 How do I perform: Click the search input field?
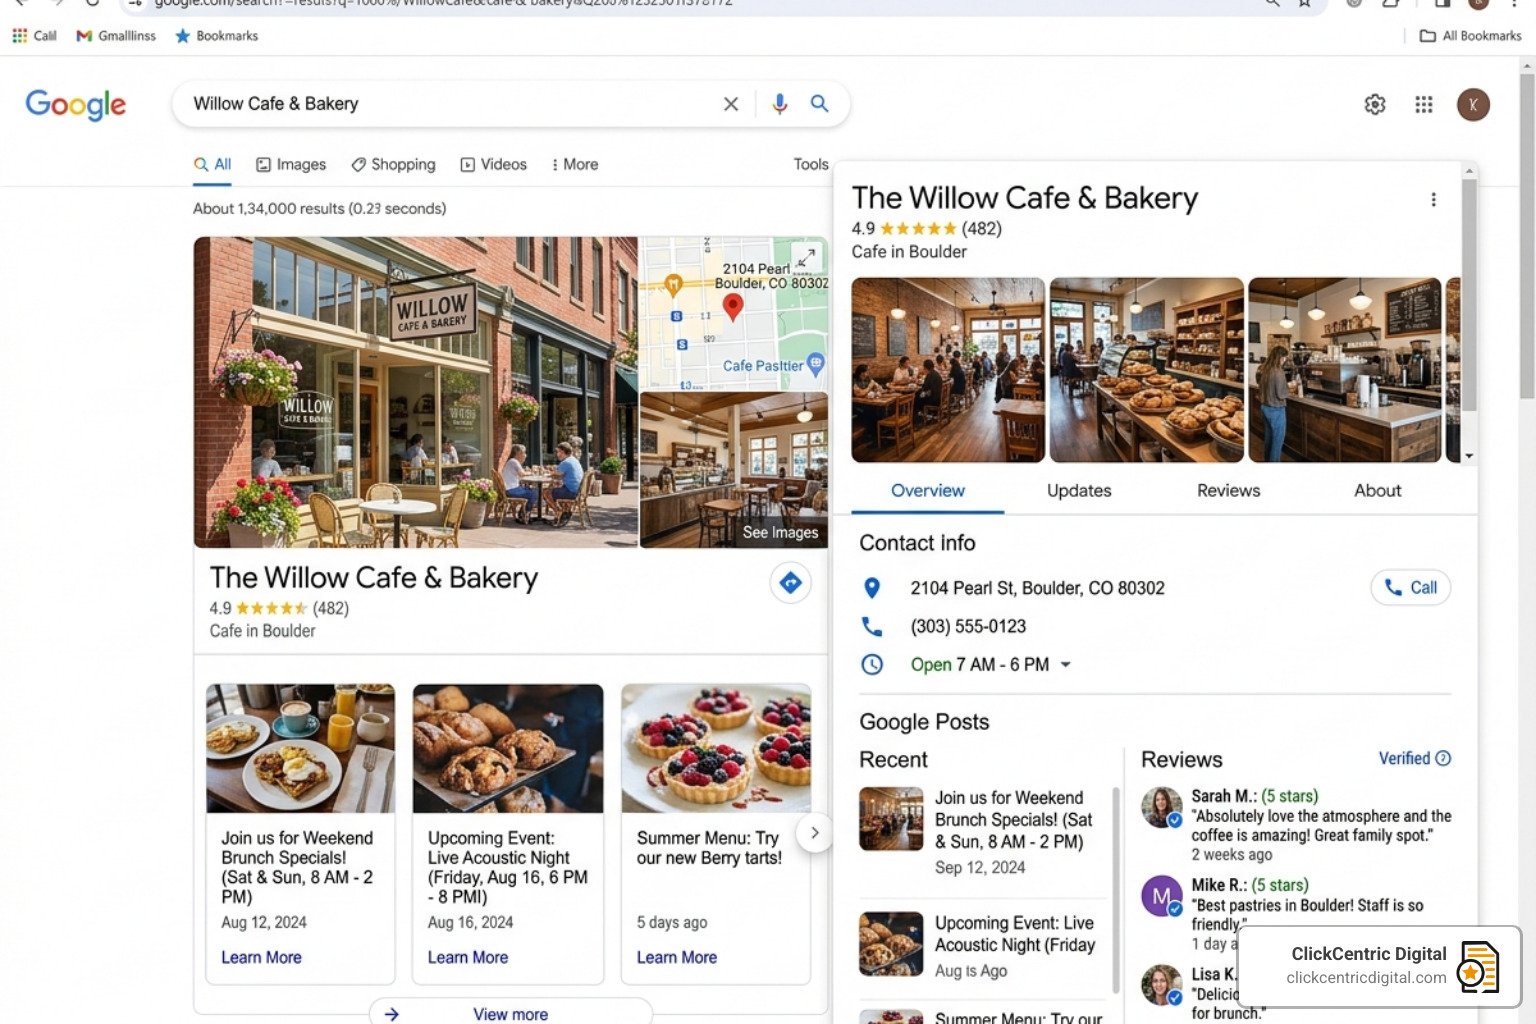(450, 104)
